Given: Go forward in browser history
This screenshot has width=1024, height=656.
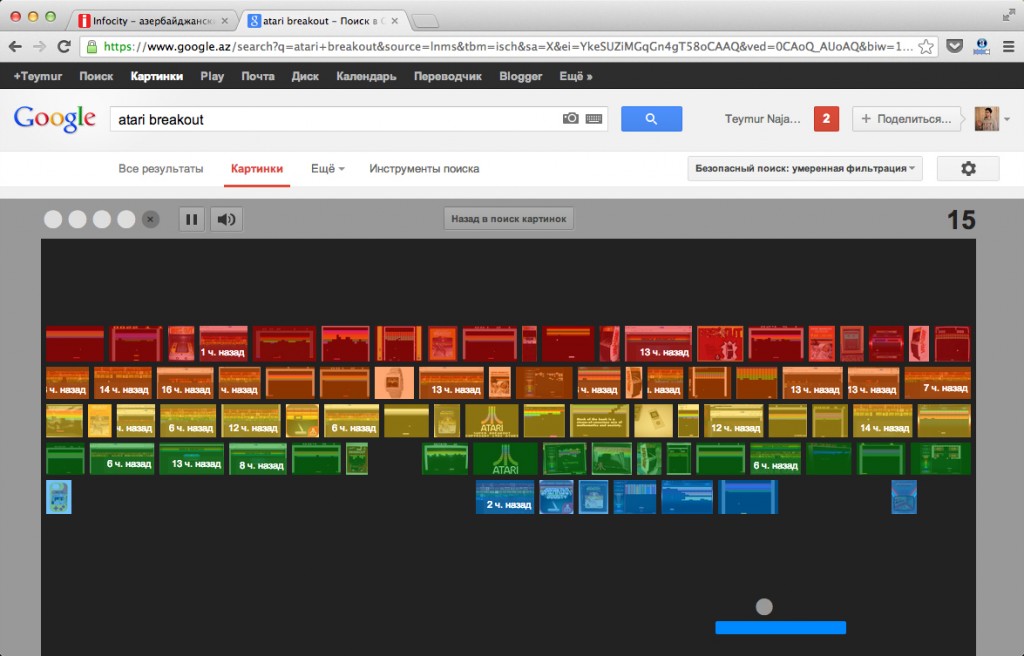Looking at the screenshot, I should click(39, 46).
